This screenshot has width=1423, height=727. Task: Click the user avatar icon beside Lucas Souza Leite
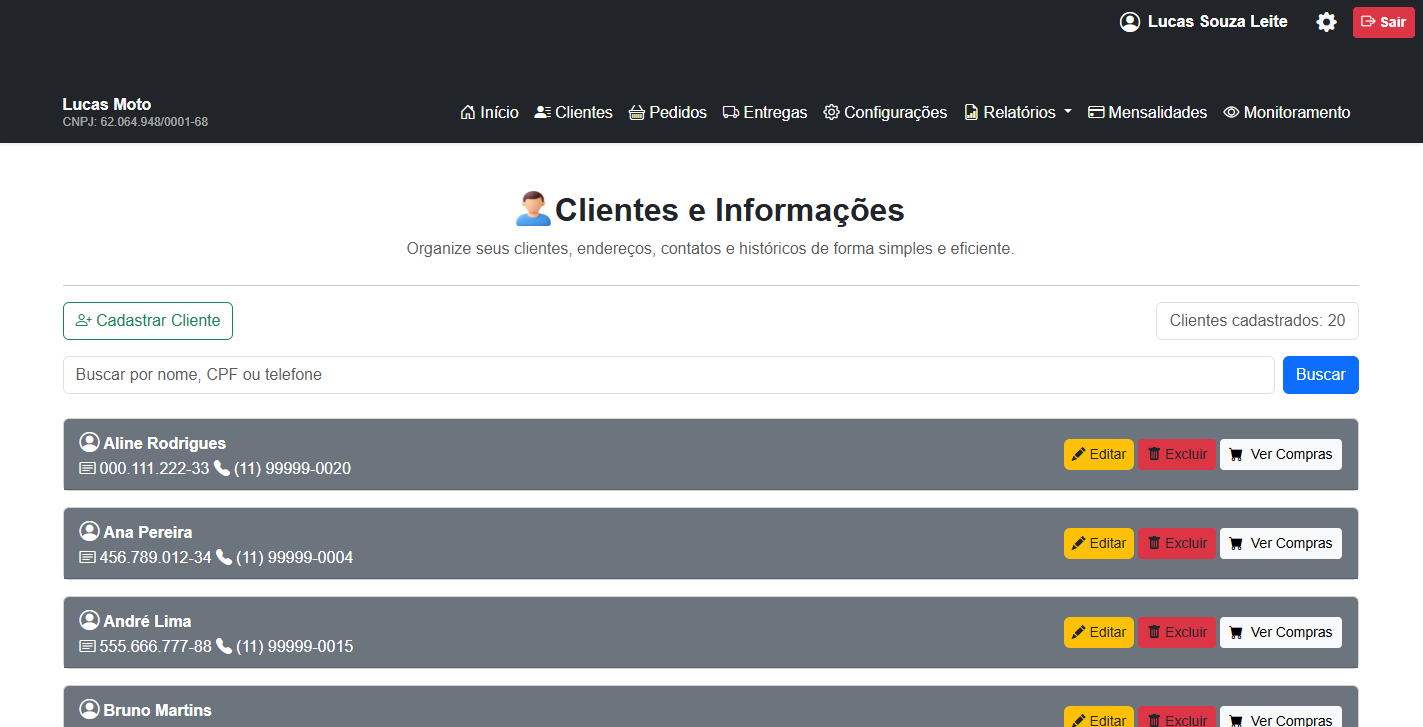[x=1129, y=21]
